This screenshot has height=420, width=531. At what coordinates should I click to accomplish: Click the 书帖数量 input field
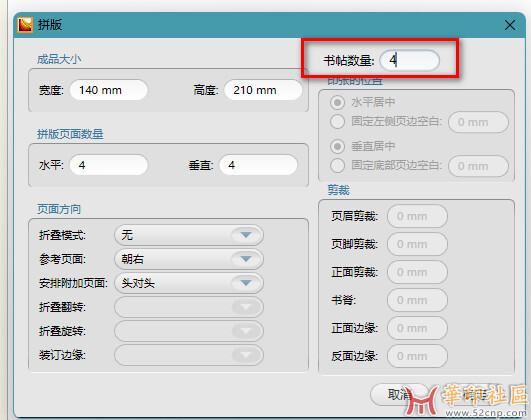pos(410,60)
